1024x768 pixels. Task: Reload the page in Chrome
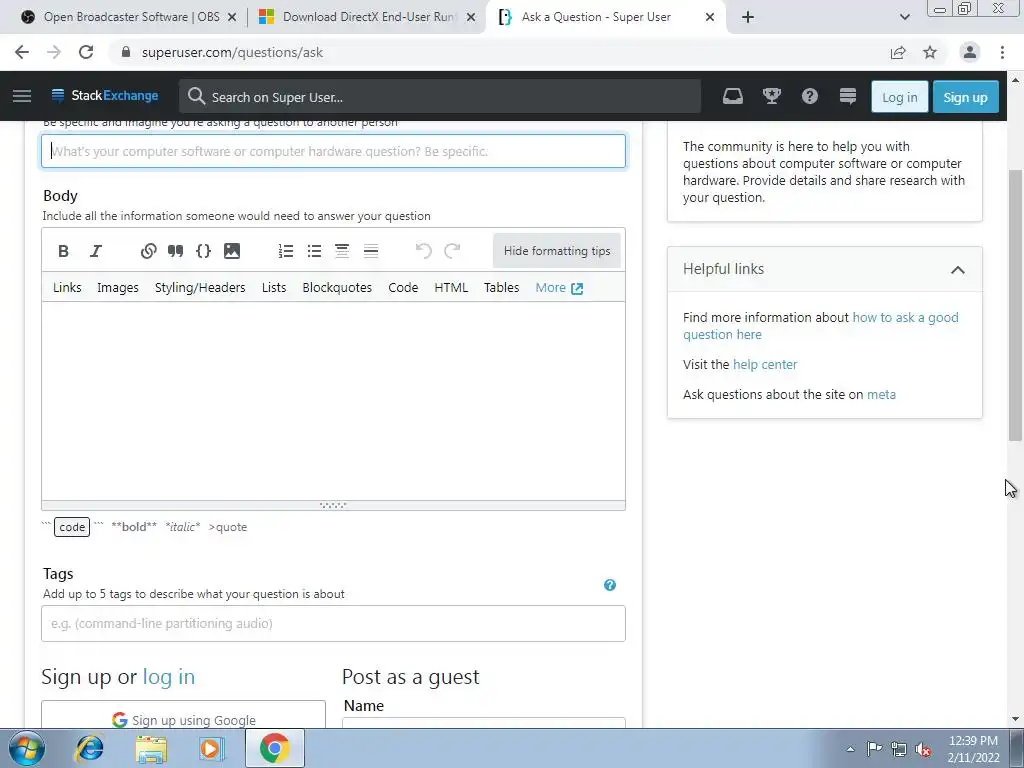(86, 52)
